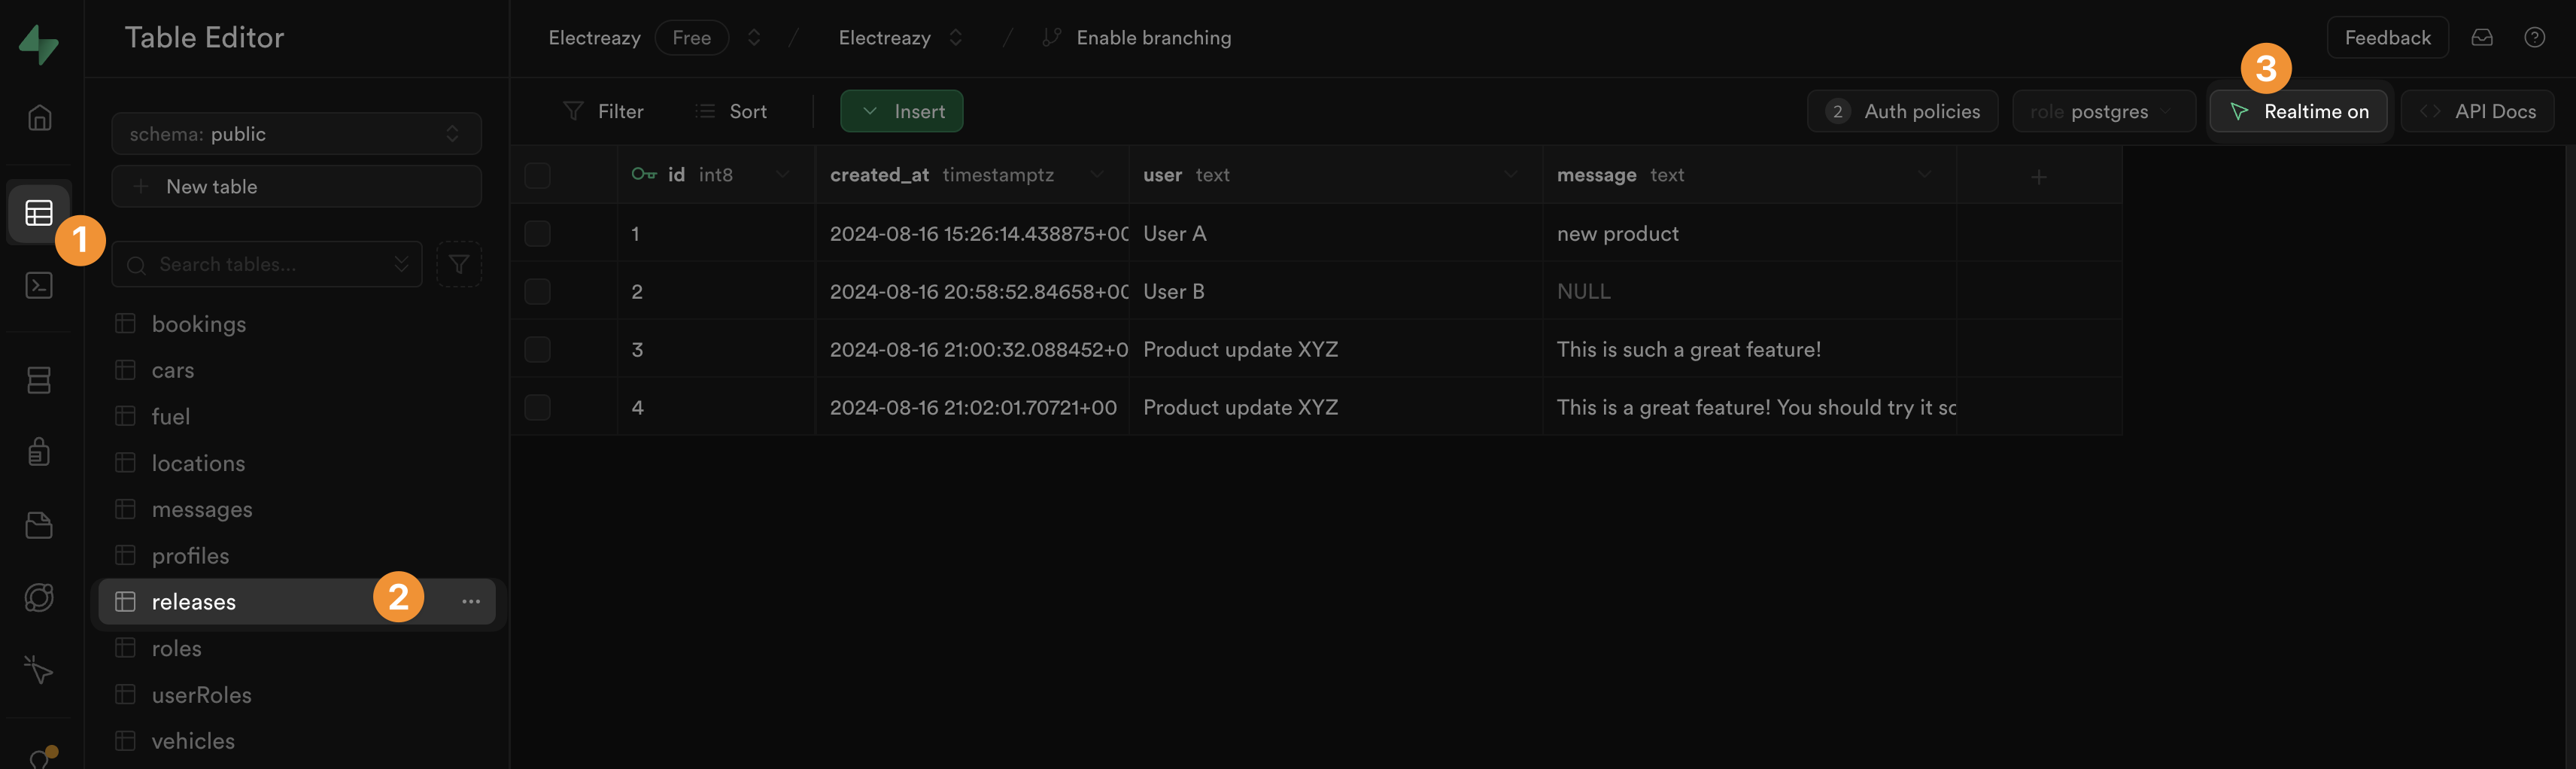This screenshot has width=2576, height=769.
Task: Open API Docs
Action: pos(2477,111)
